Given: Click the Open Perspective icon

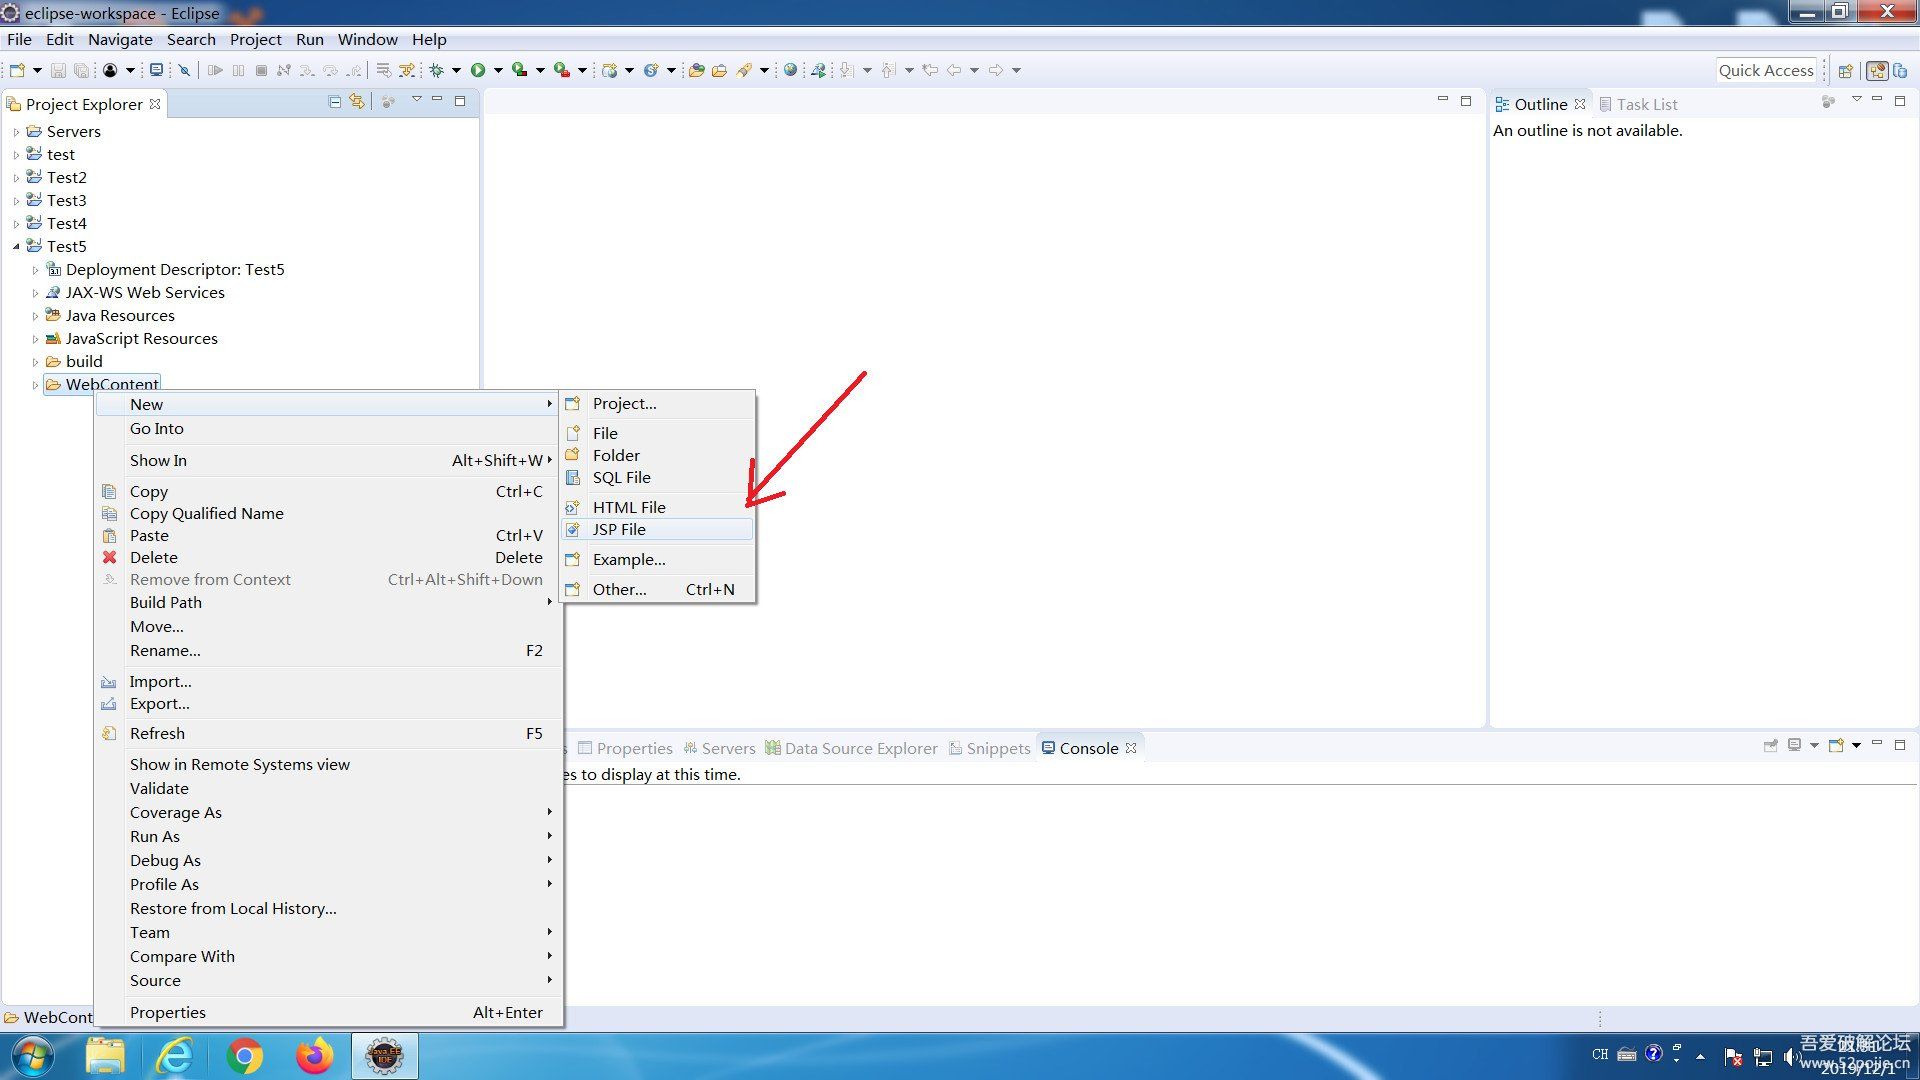Looking at the screenshot, I should coord(1846,71).
